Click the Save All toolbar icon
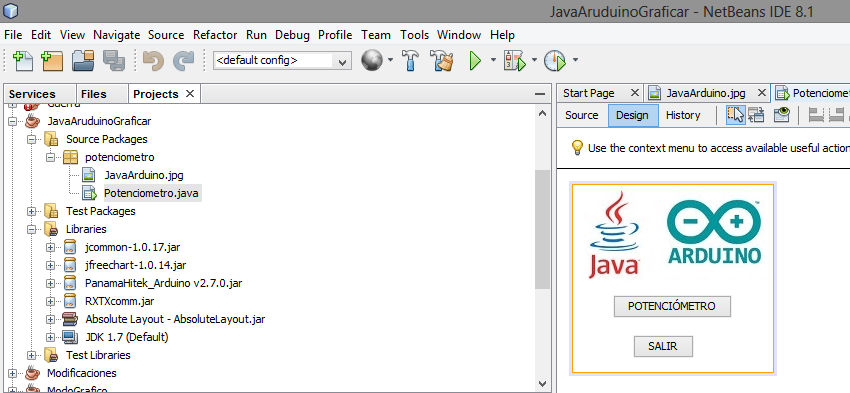This screenshot has width=850, height=393. tap(113, 60)
